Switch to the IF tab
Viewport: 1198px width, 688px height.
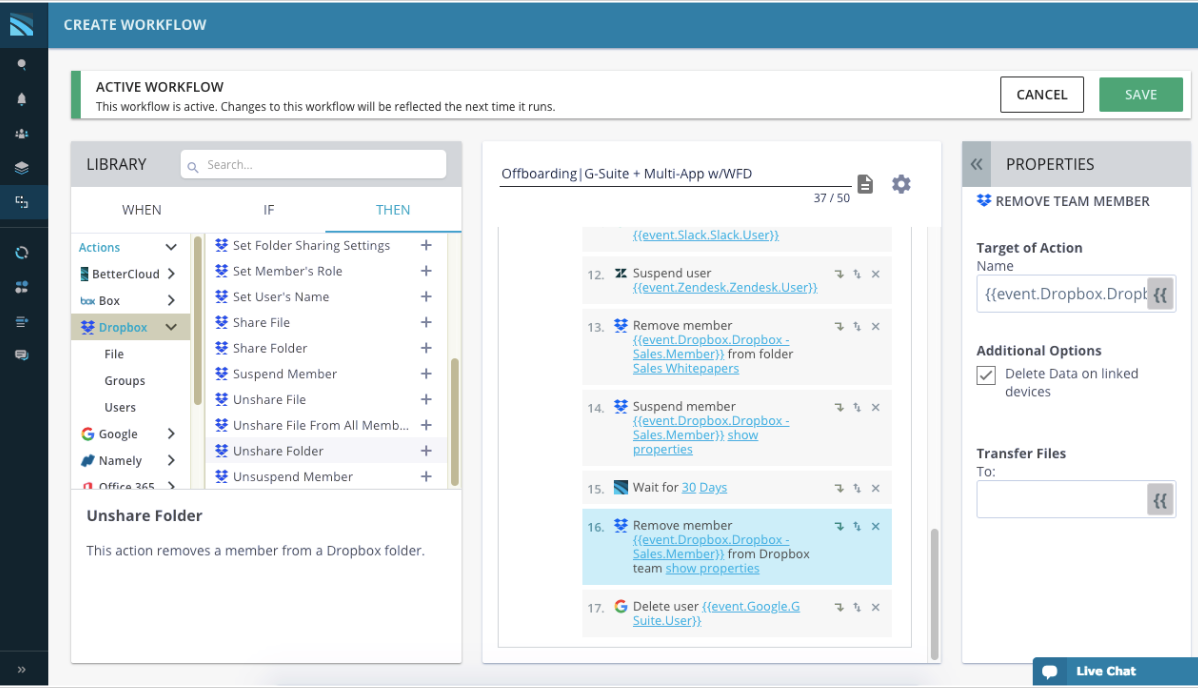coord(268,209)
